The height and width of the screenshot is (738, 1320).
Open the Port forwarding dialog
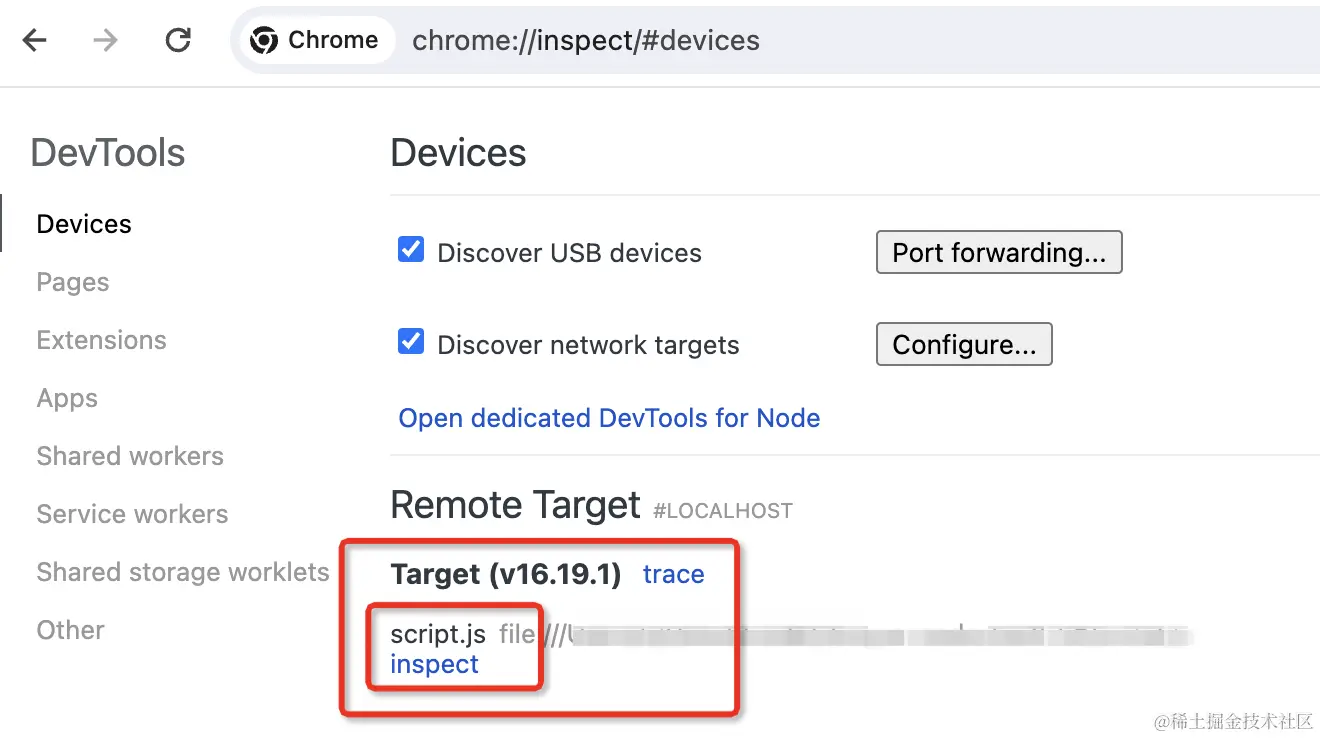[999, 252]
